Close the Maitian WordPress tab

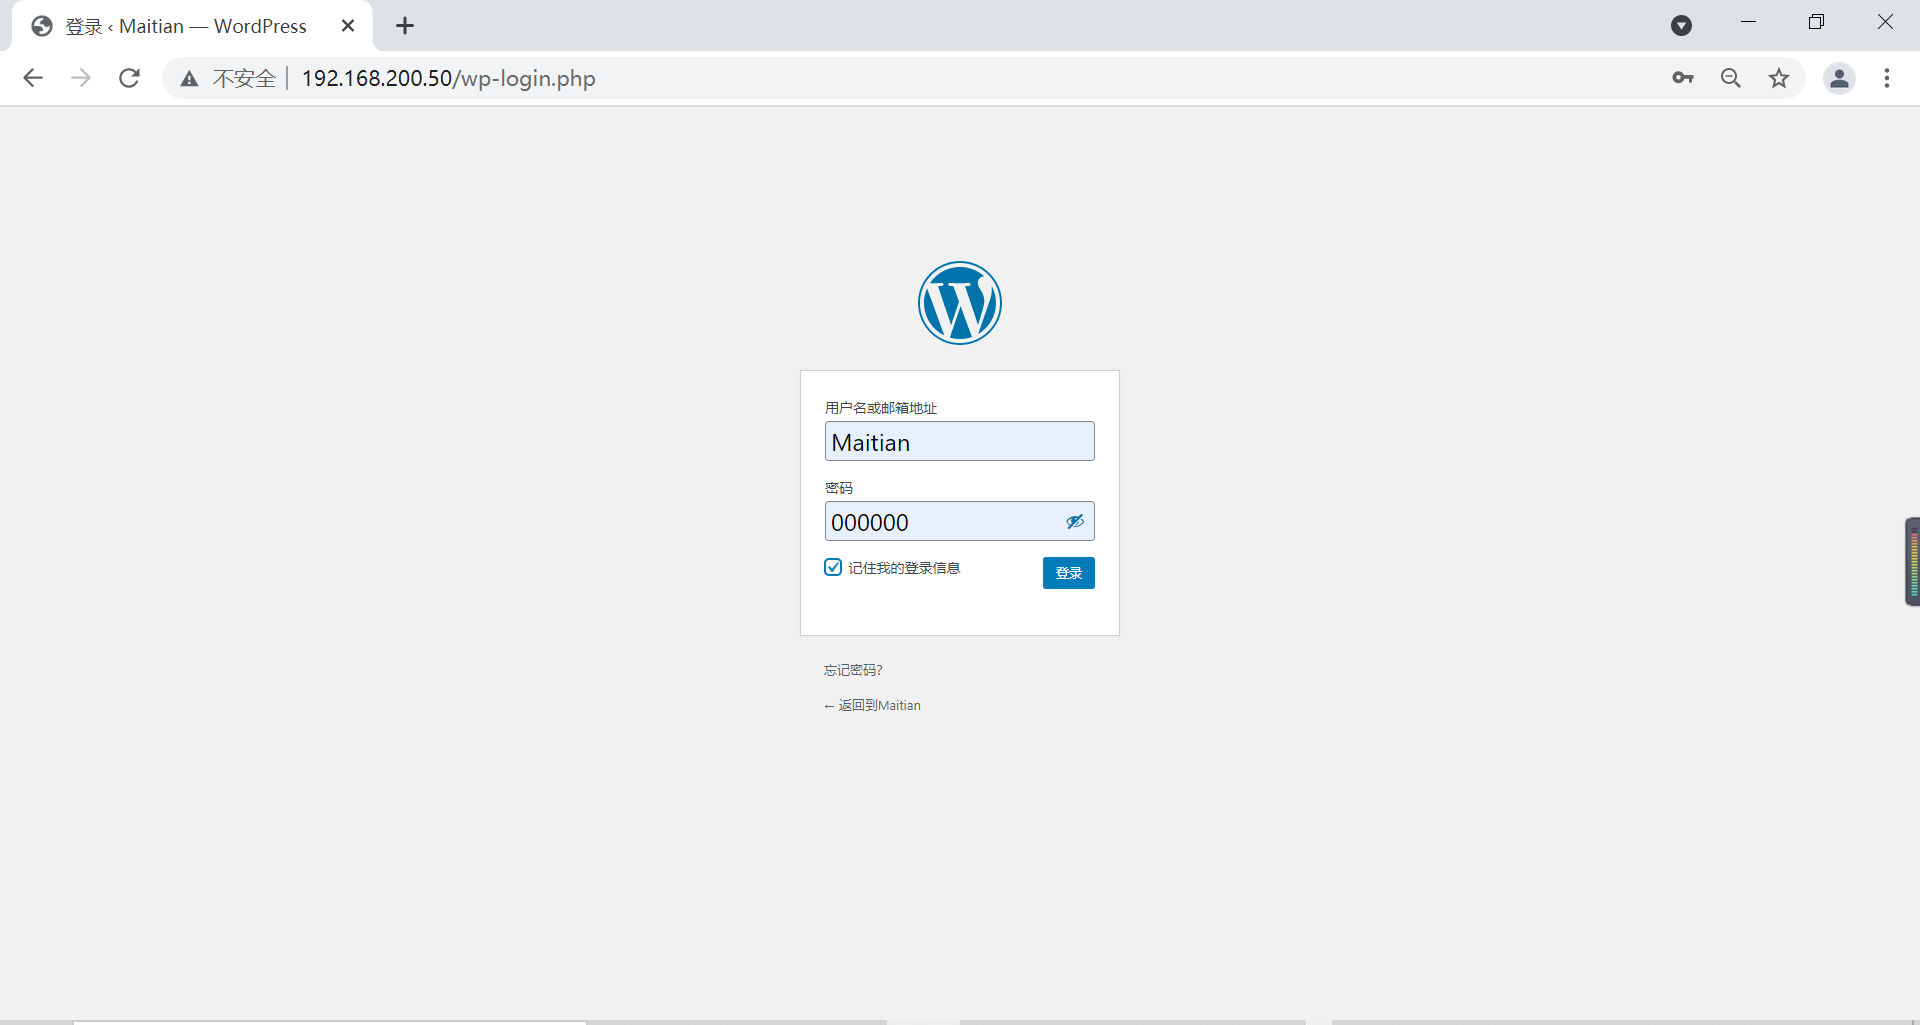pyautogui.click(x=348, y=26)
